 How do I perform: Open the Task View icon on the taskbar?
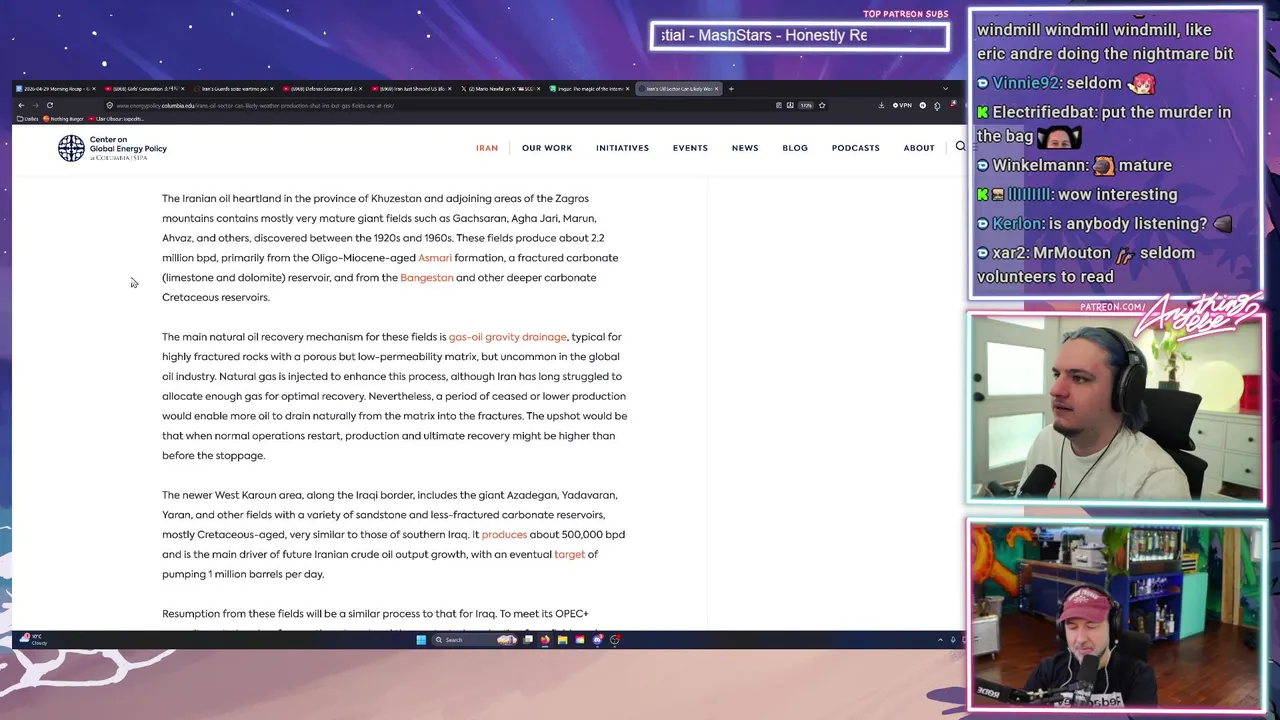click(528, 640)
